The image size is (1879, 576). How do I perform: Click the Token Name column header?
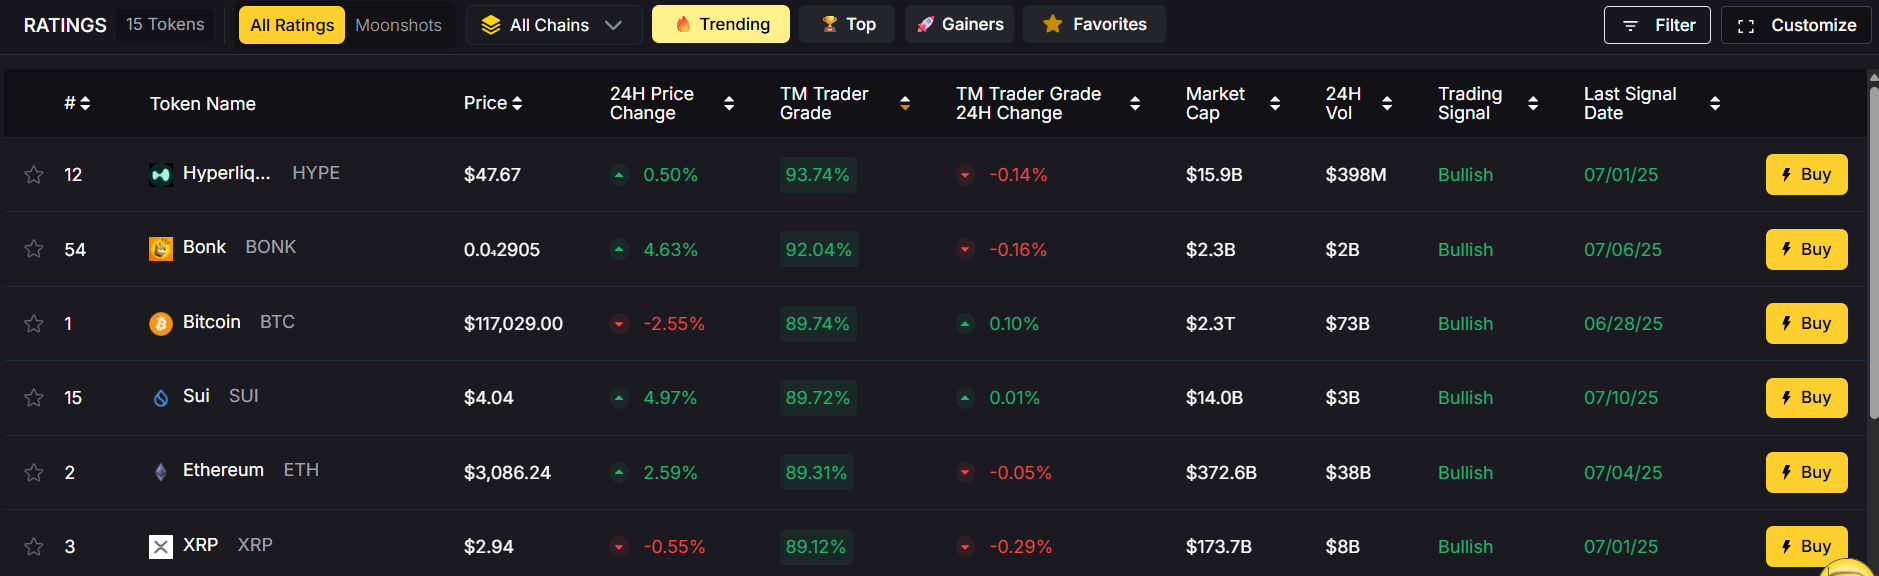coord(203,103)
